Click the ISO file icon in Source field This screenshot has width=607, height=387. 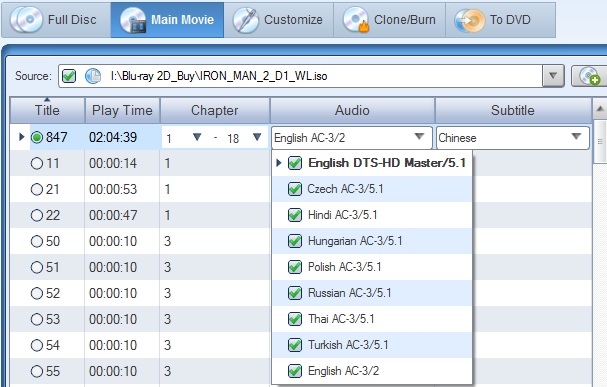pos(93,76)
